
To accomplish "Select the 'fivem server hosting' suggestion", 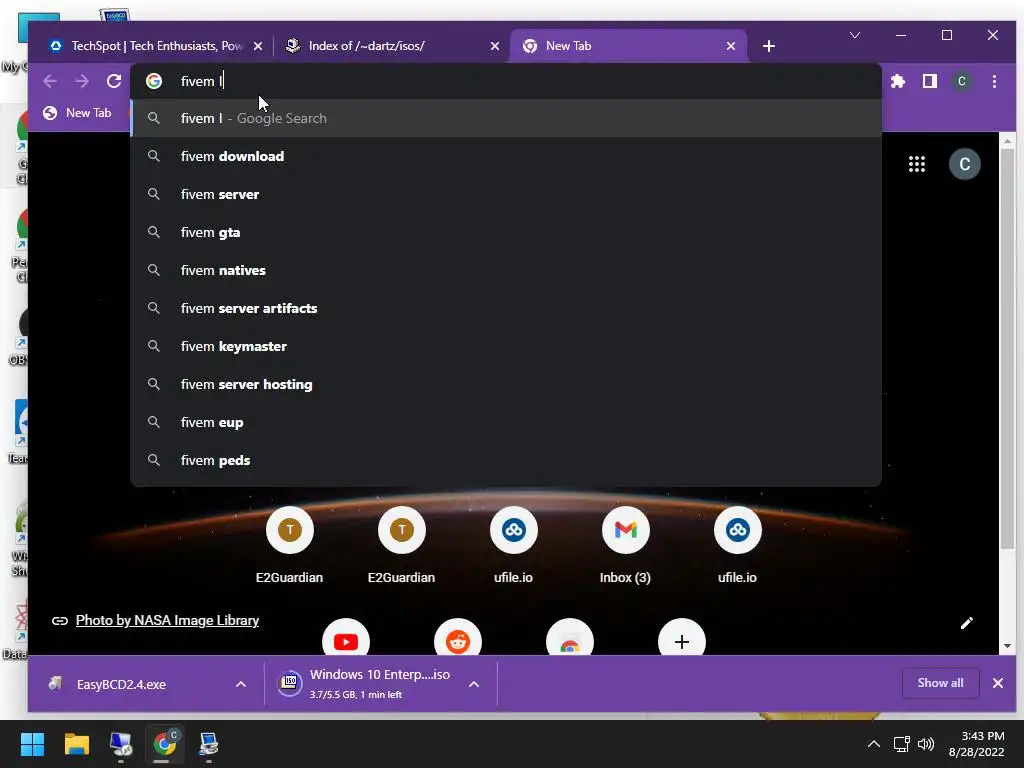I will click(506, 384).
